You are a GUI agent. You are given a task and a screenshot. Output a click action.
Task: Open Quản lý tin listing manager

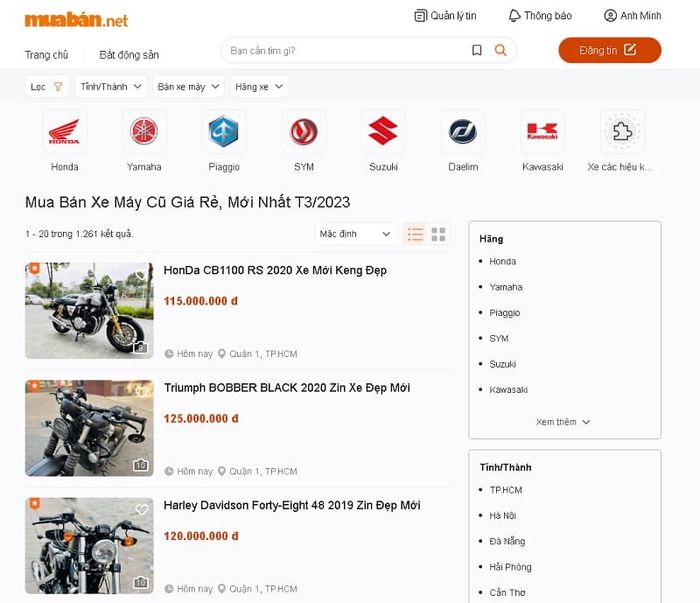pyautogui.click(x=445, y=16)
